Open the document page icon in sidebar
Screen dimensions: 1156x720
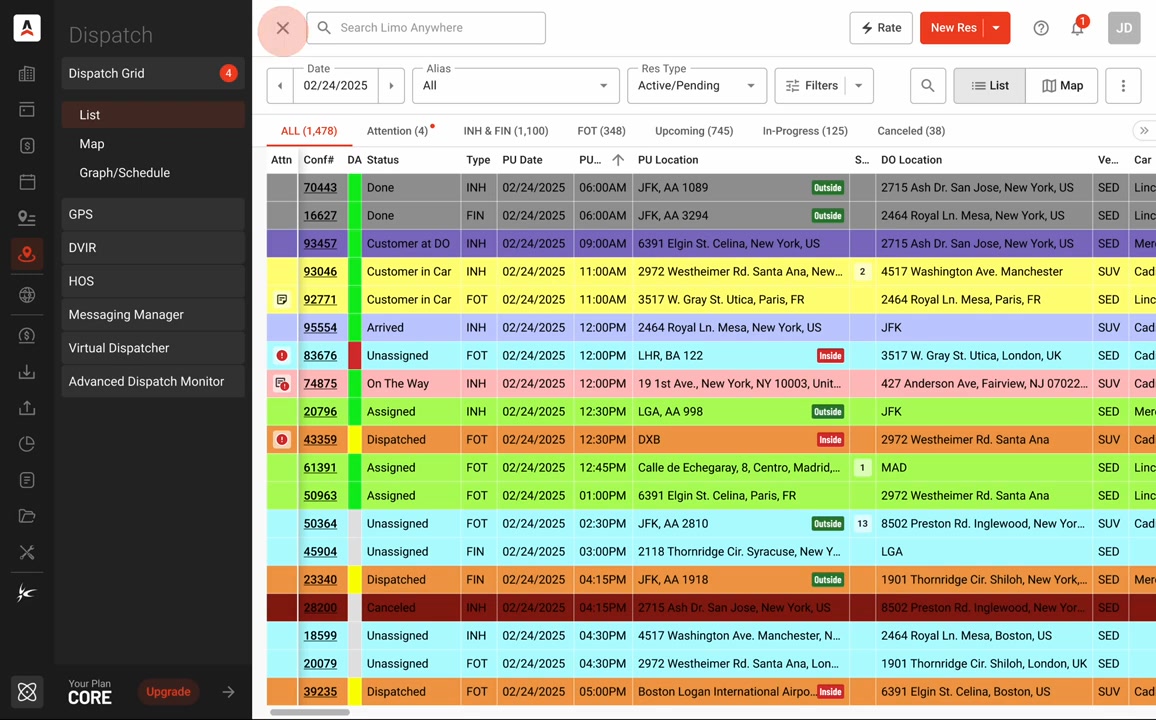pos(27,480)
